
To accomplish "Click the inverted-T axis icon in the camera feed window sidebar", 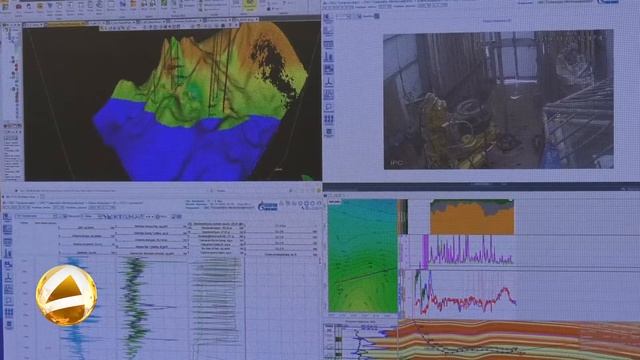I will pyautogui.click(x=329, y=82).
